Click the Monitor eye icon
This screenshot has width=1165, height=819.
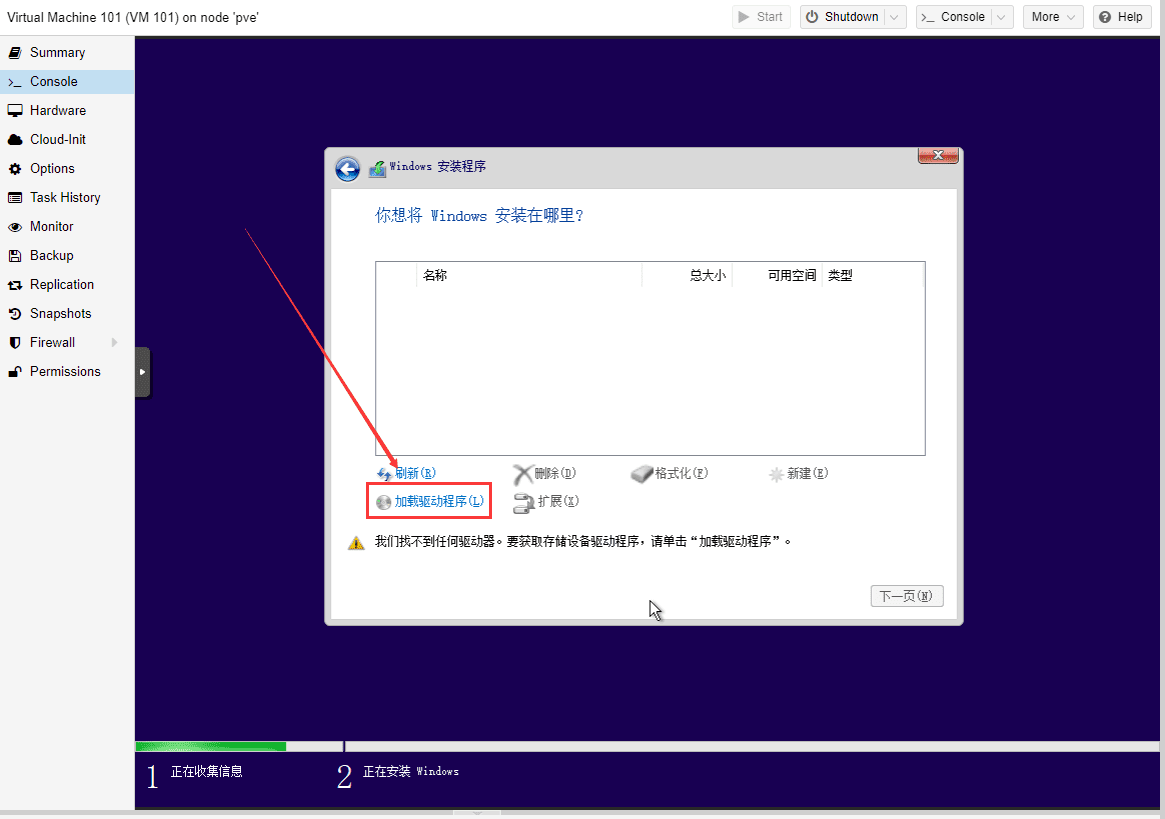pyautogui.click(x=15, y=227)
